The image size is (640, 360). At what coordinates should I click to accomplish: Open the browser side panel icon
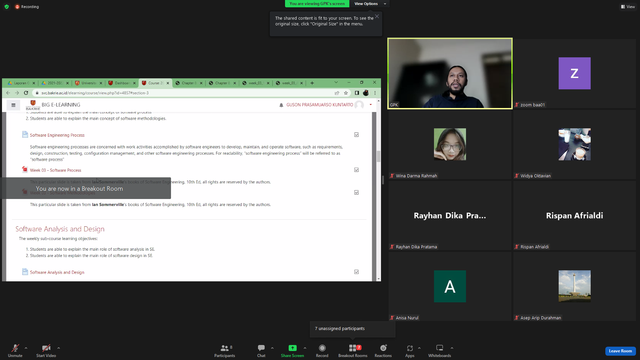[x=357, y=93]
